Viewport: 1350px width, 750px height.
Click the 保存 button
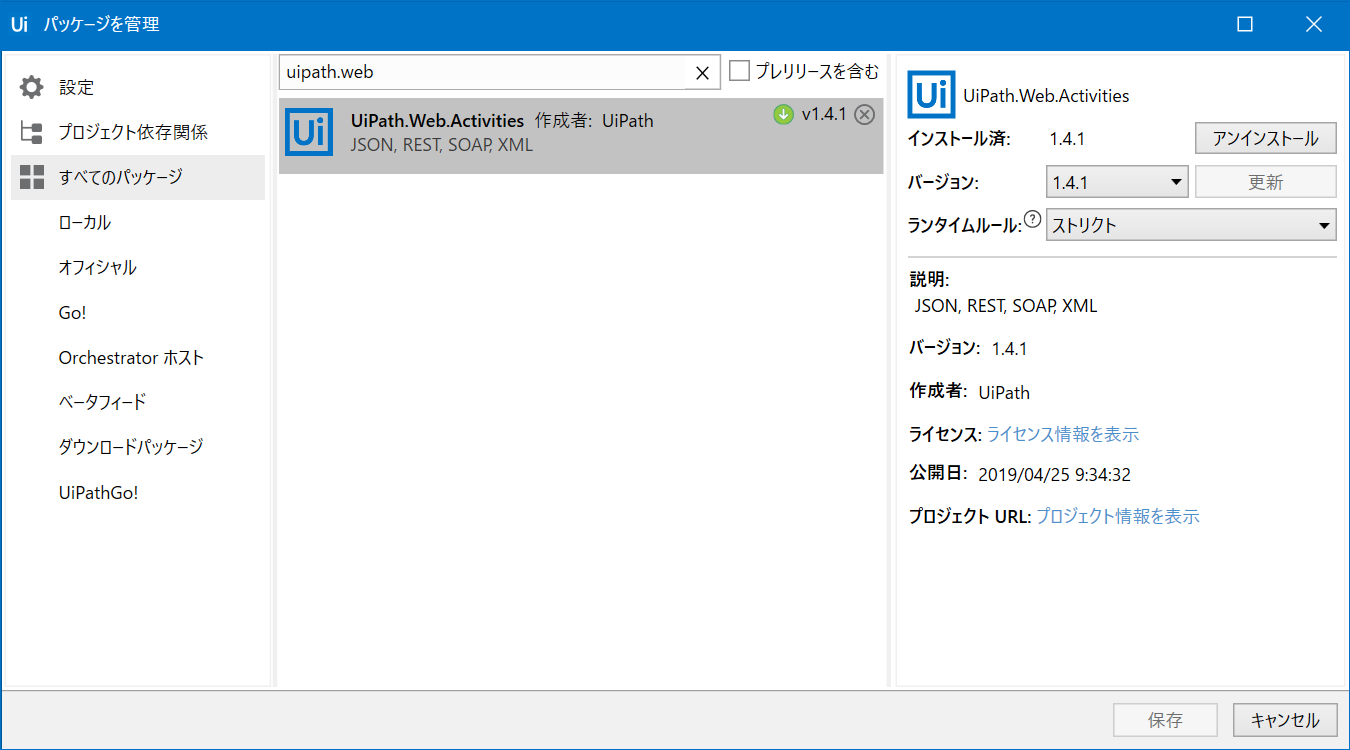(1166, 720)
